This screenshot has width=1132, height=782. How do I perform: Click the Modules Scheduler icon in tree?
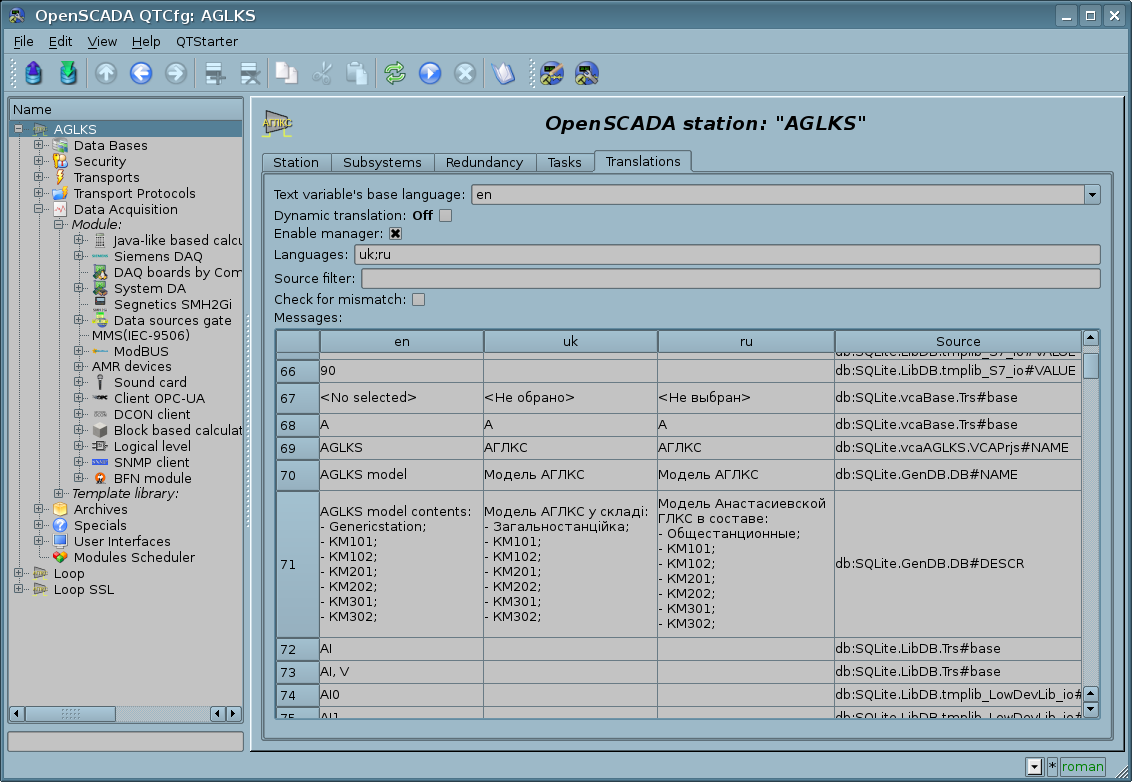[60, 557]
